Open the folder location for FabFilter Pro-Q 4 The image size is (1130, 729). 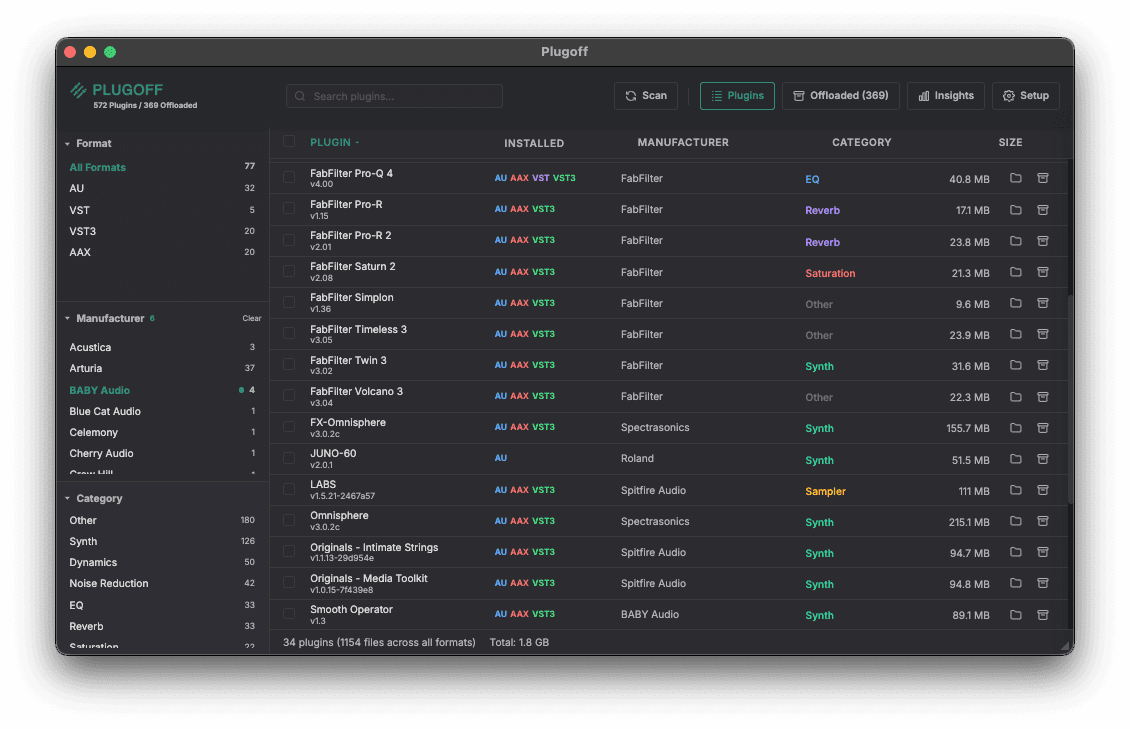pos(1015,177)
